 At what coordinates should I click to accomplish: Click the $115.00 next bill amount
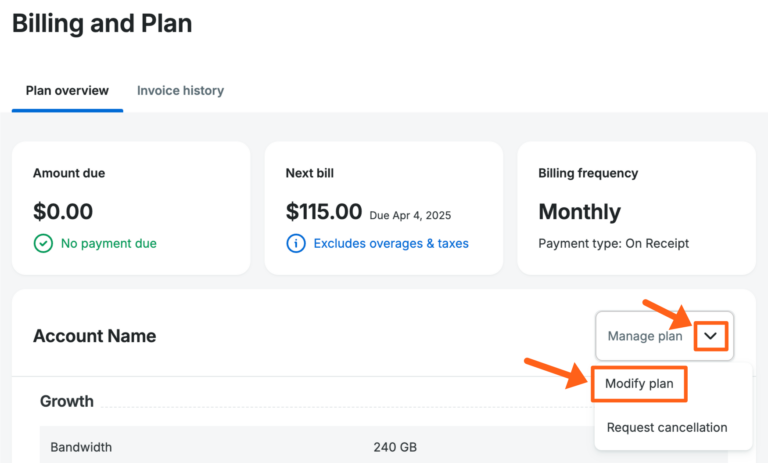(x=324, y=212)
